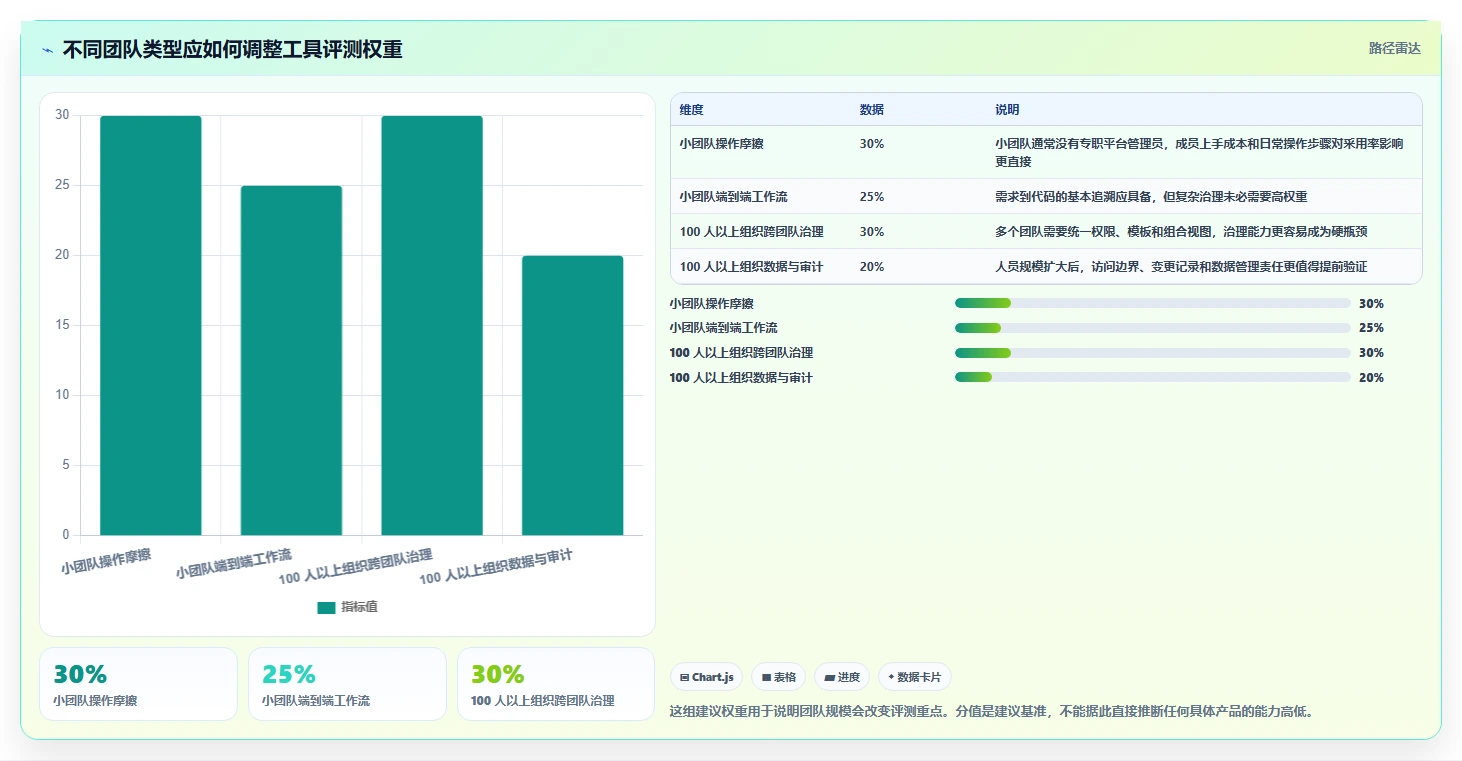The height and width of the screenshot is (761, 1462).
Task: Open the 25% 小团队端到端工作流 stat card
Action: click(347, 684)
